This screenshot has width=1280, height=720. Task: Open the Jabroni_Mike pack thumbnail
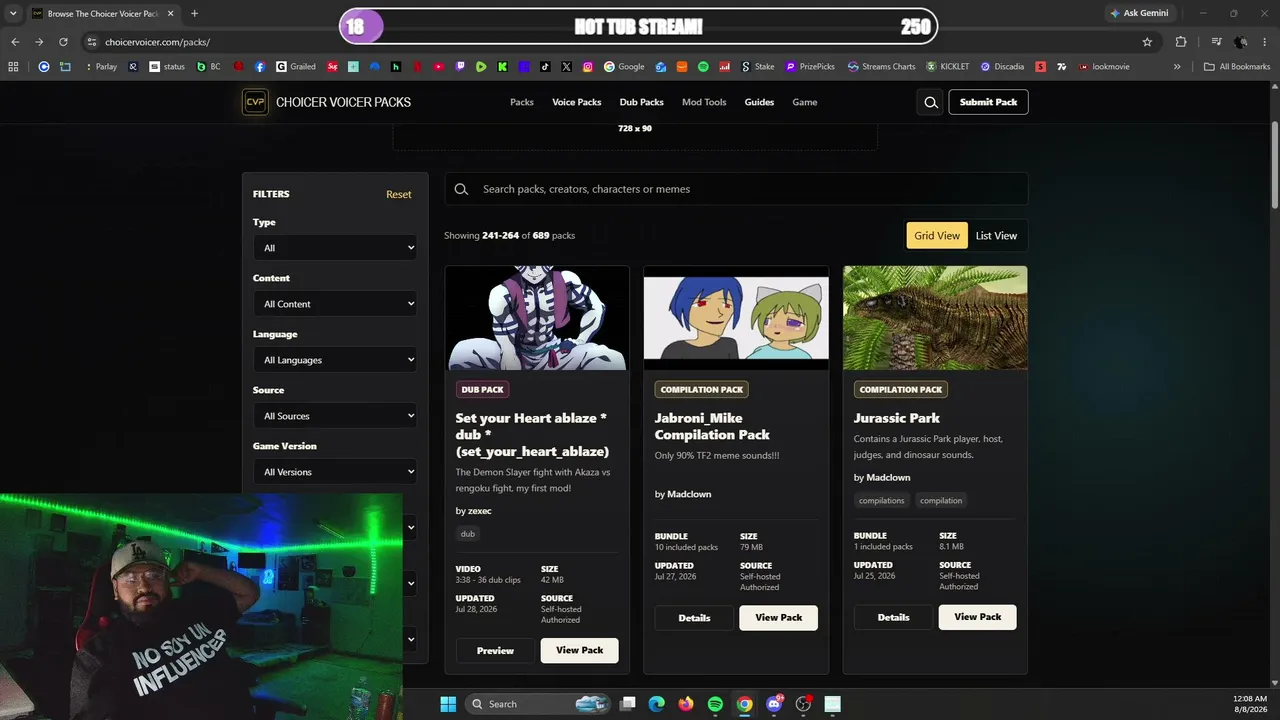point(736,318)
